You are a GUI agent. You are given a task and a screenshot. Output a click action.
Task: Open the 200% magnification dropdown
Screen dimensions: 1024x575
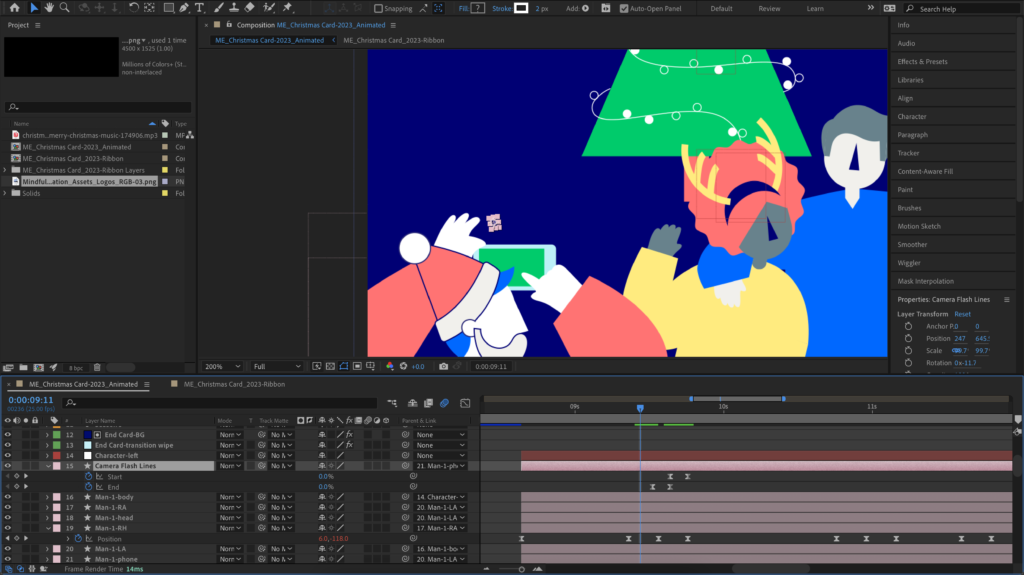coord(221,367)
